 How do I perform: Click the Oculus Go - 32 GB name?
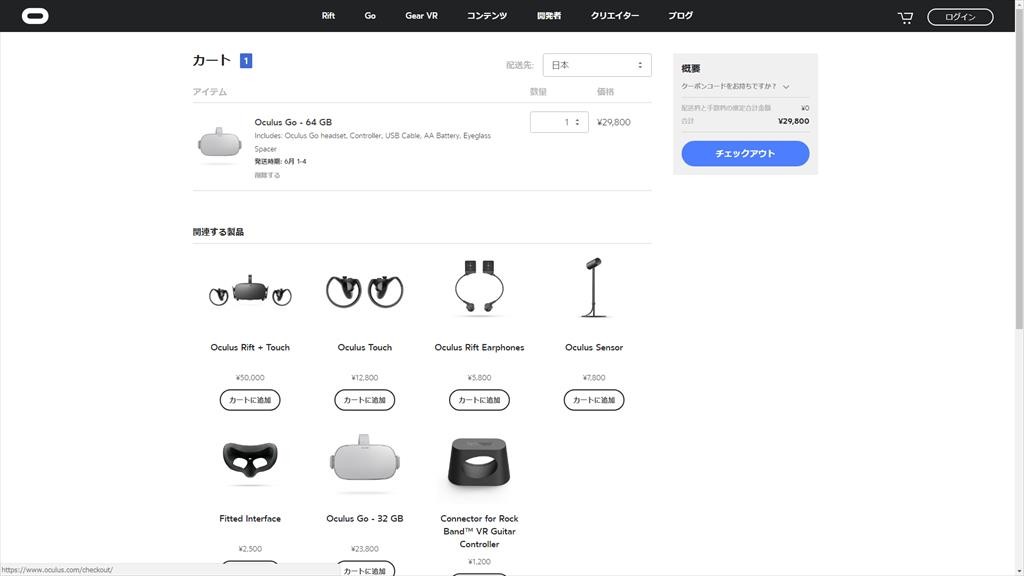coord(364,519)
